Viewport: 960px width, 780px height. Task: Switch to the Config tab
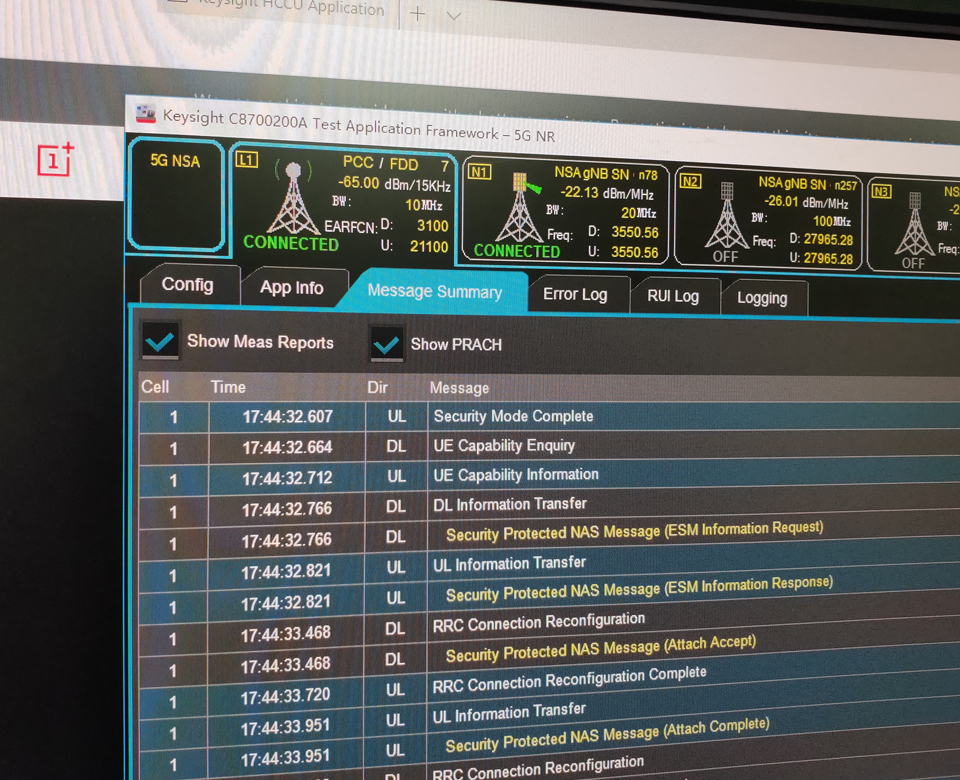pos(187,285)
